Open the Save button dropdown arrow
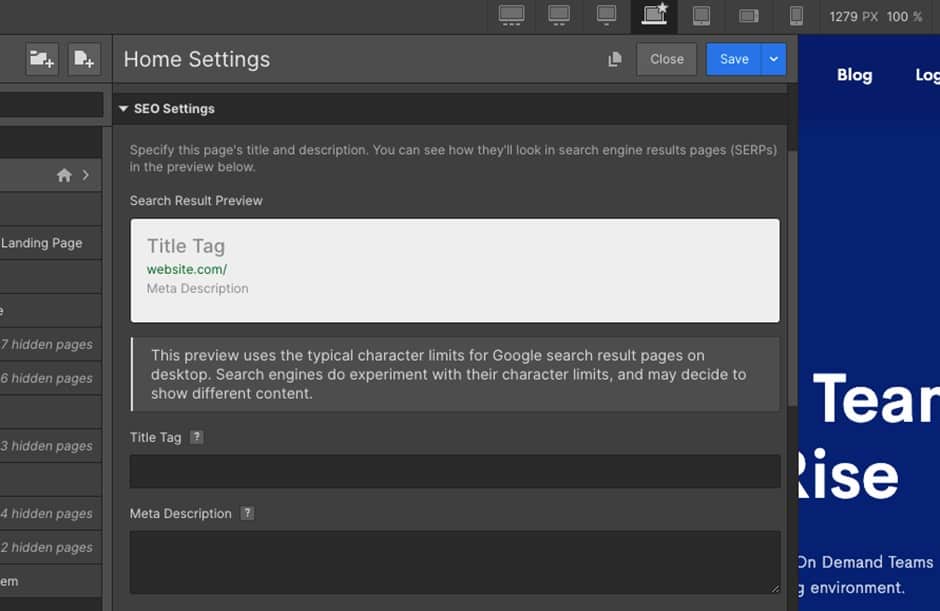The height and width of the screenshot is (611, 940). coord(773,59)
